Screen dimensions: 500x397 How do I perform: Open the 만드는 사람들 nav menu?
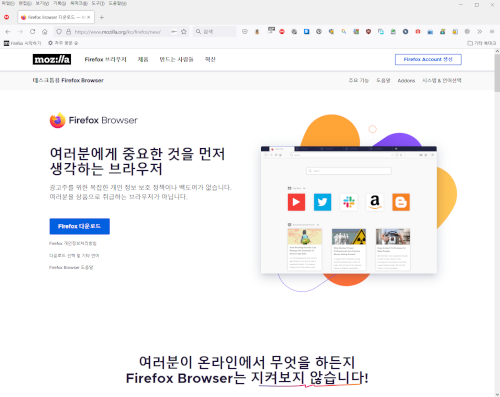point(176,59)
